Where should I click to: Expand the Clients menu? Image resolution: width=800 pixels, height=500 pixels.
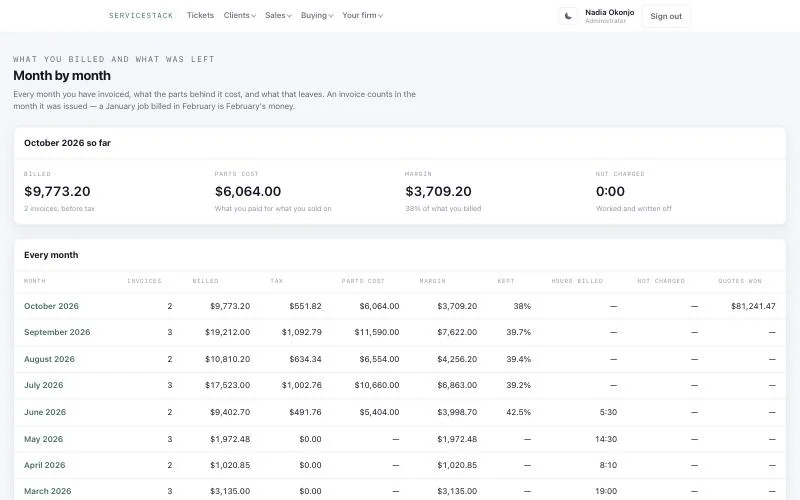239,15
